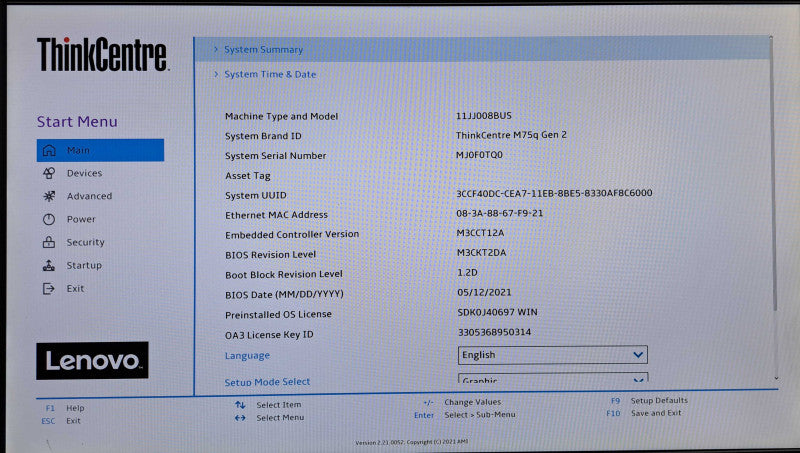The height and width of the screenshot is (453, 800).
Task: Click the Enter Select Sub-Menu hint
Action: (x=465, y=415)
